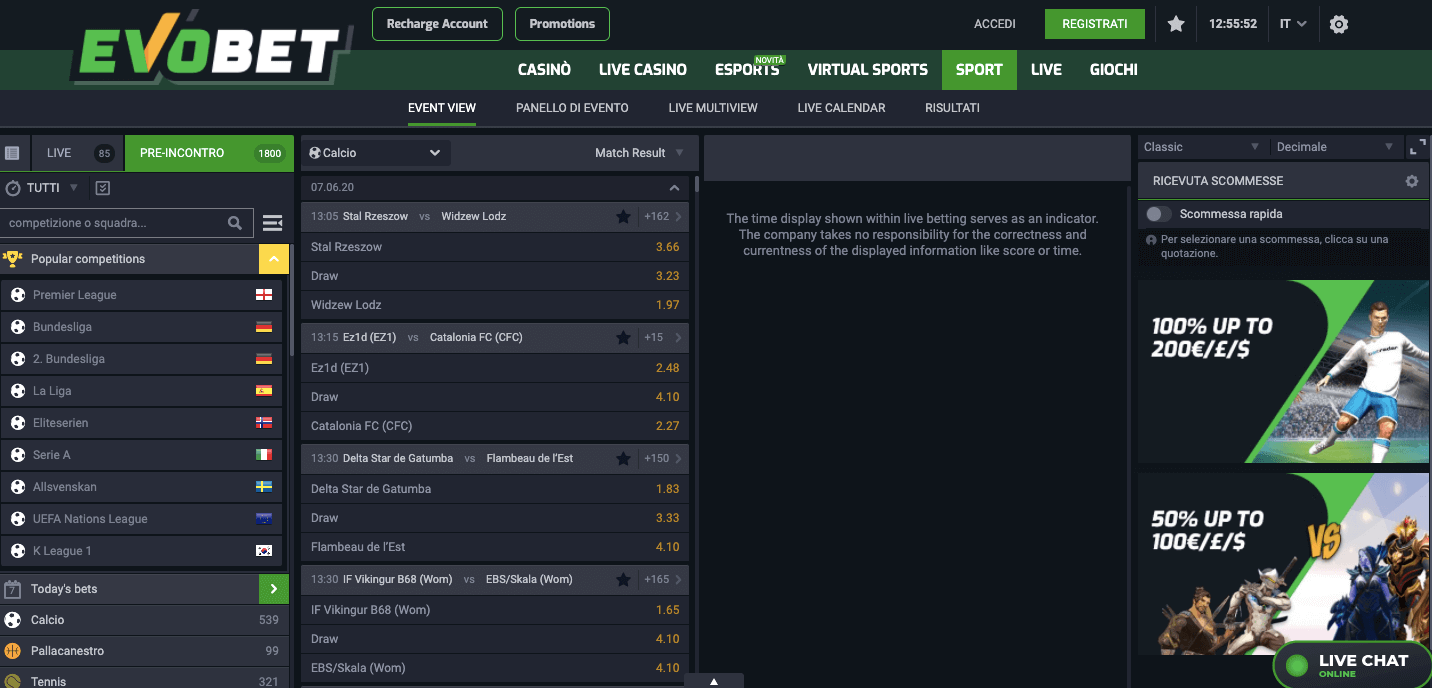Open the LIVE CALENDAR tab
Viewport: 1432px width, 688px height.
[841, 108]
